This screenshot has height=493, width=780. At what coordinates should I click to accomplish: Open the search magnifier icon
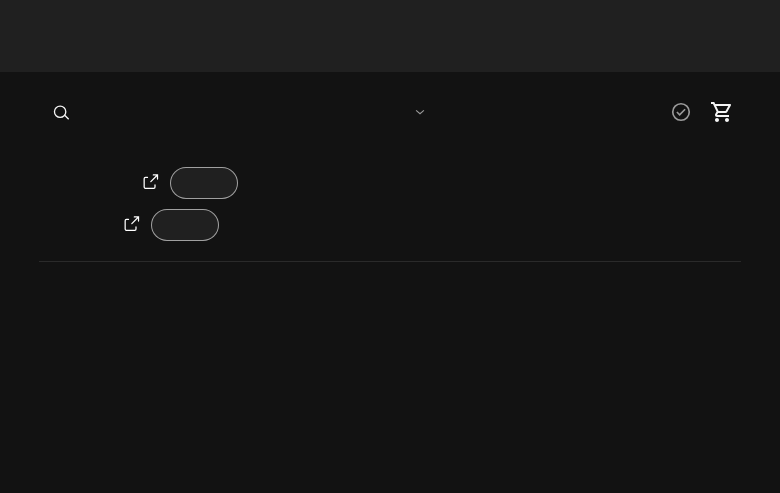click(61, 112)
